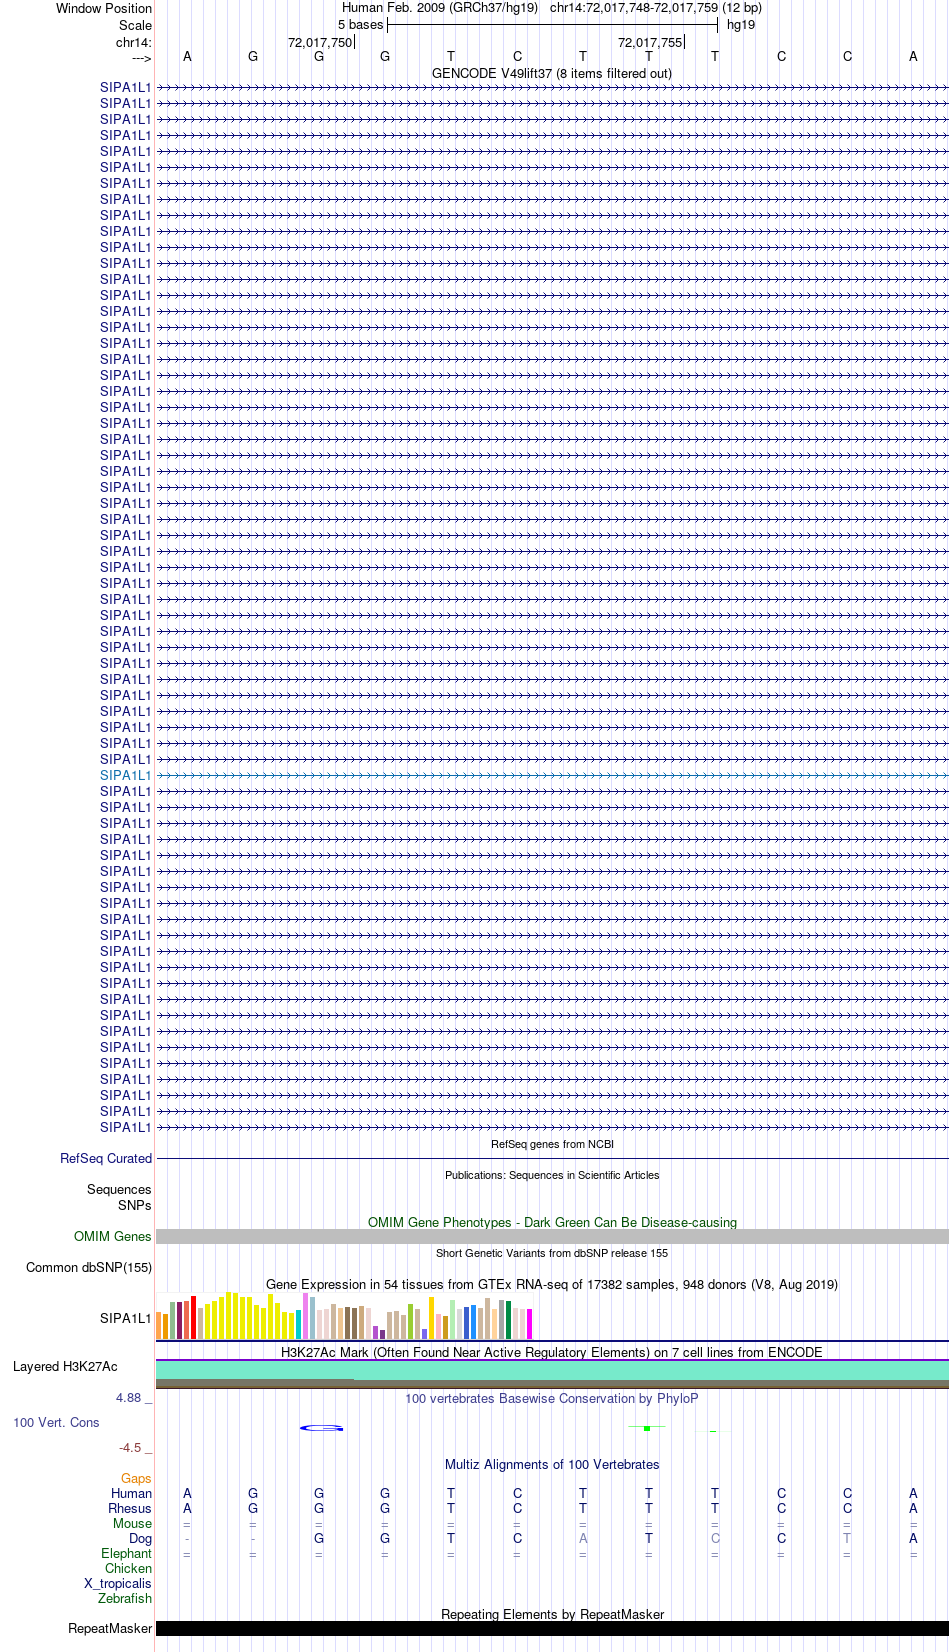Click the 72,017,755 ruler coordinate
The height and width of the screenshot is (1652, 950).
650,42
